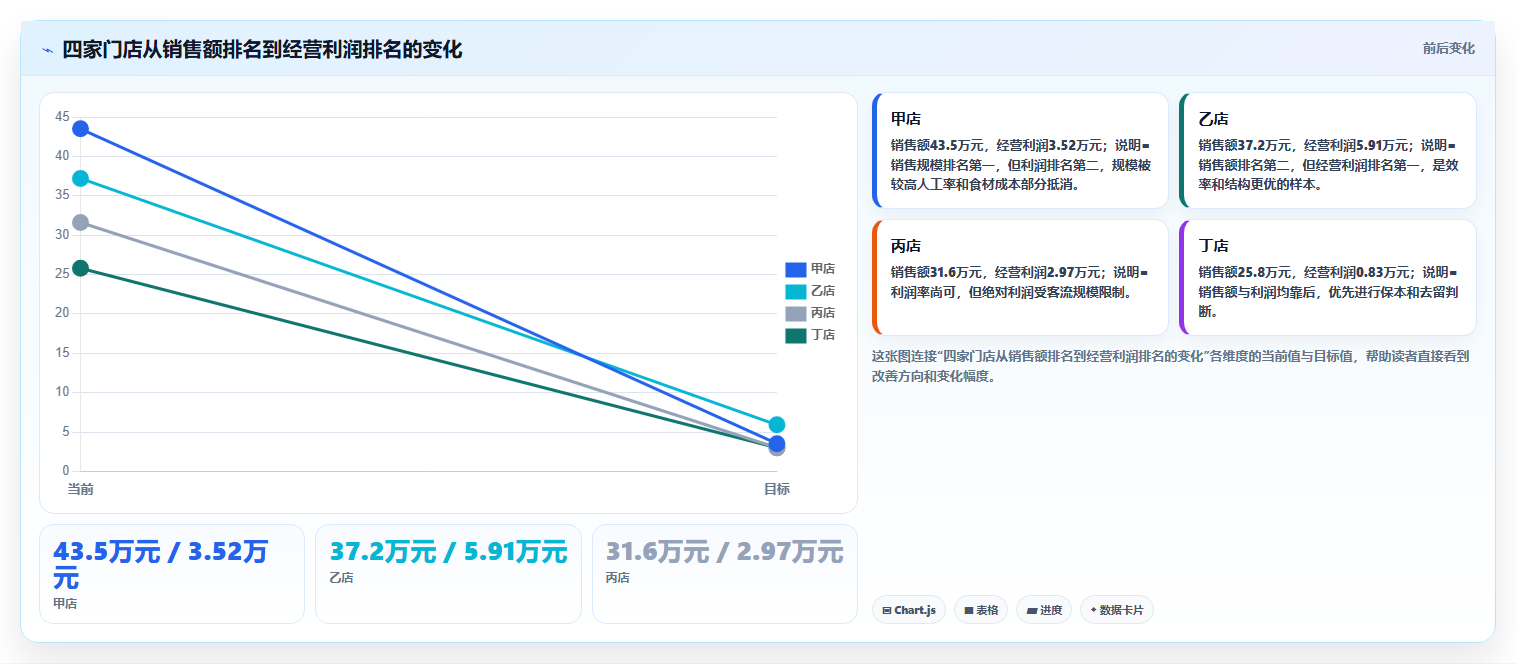
Task: Toggle 丁店 series via its green legend swatch
Action: click(x=796, y=335)
